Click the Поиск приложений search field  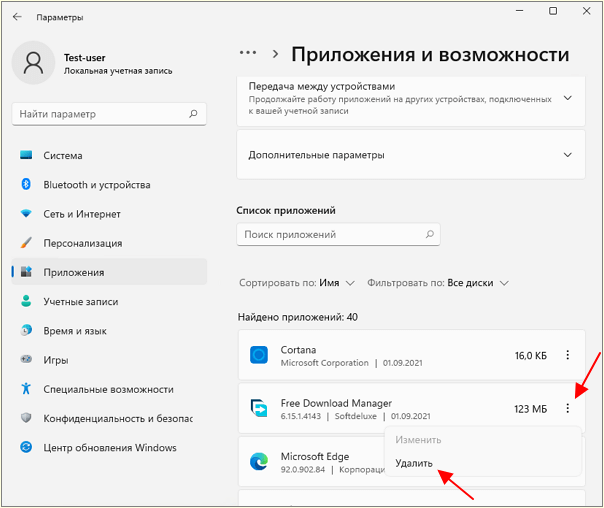[x=338, y=234]
